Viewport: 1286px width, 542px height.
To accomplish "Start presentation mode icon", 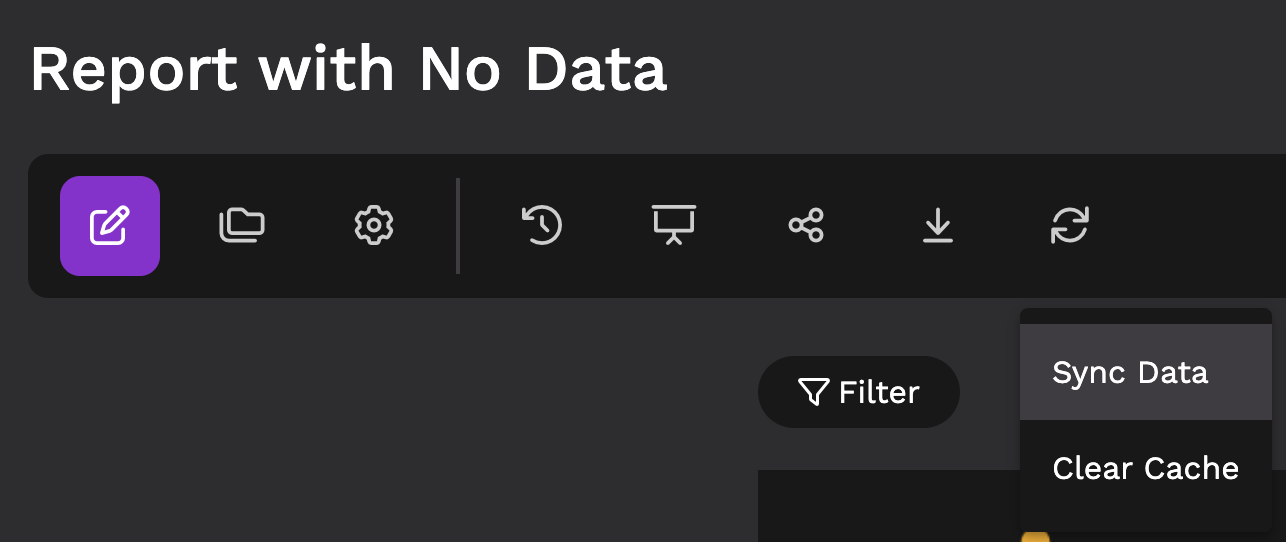I will coord(674,226).
